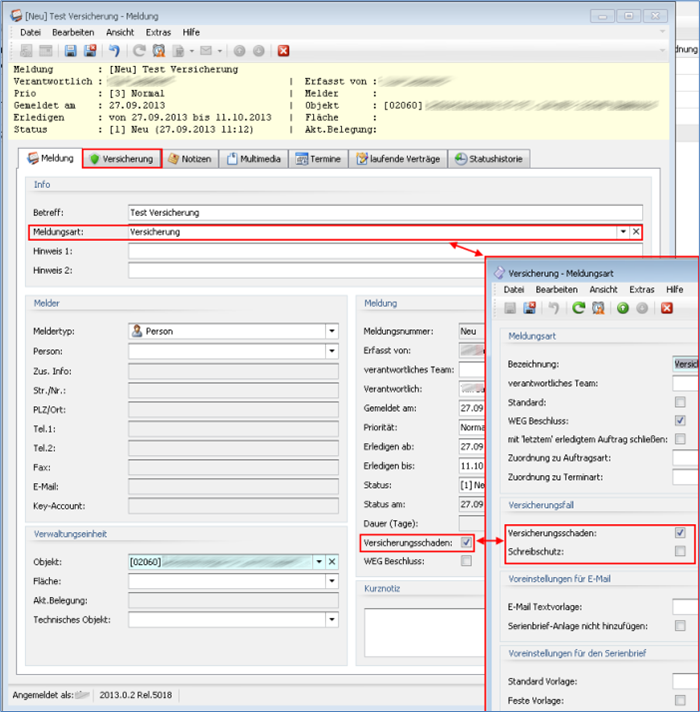This screenshot has height=712, width=700.
Task: Click into the Betreff text field
Action: (385, 213)
